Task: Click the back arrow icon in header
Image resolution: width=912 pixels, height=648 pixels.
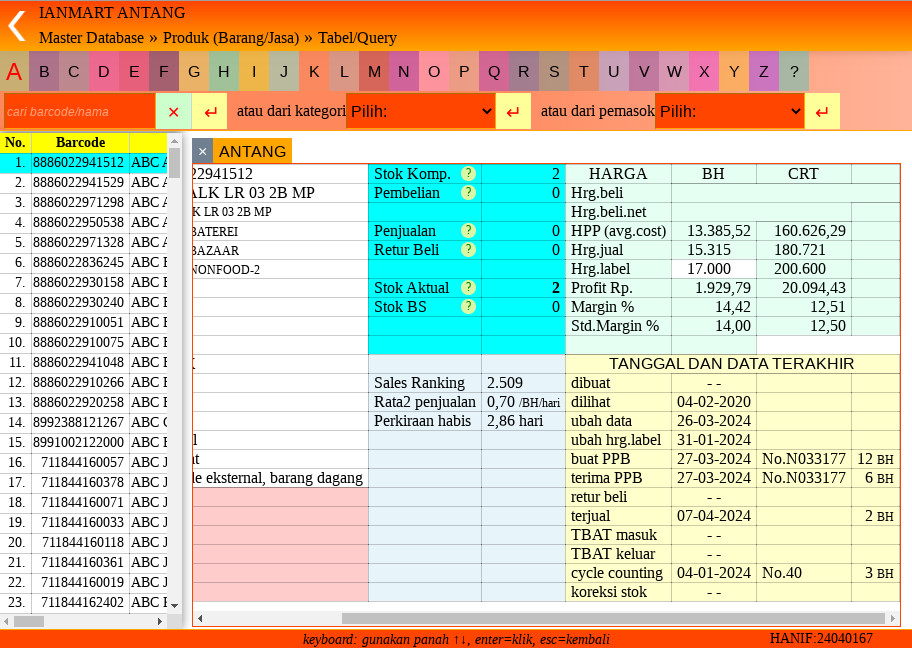Action: click(17, 25)
